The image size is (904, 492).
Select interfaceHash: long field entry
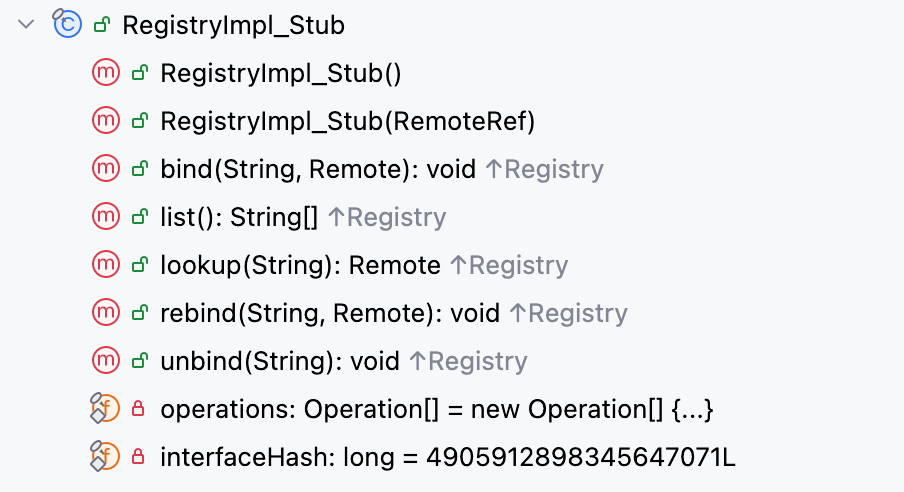click(447, 457)
